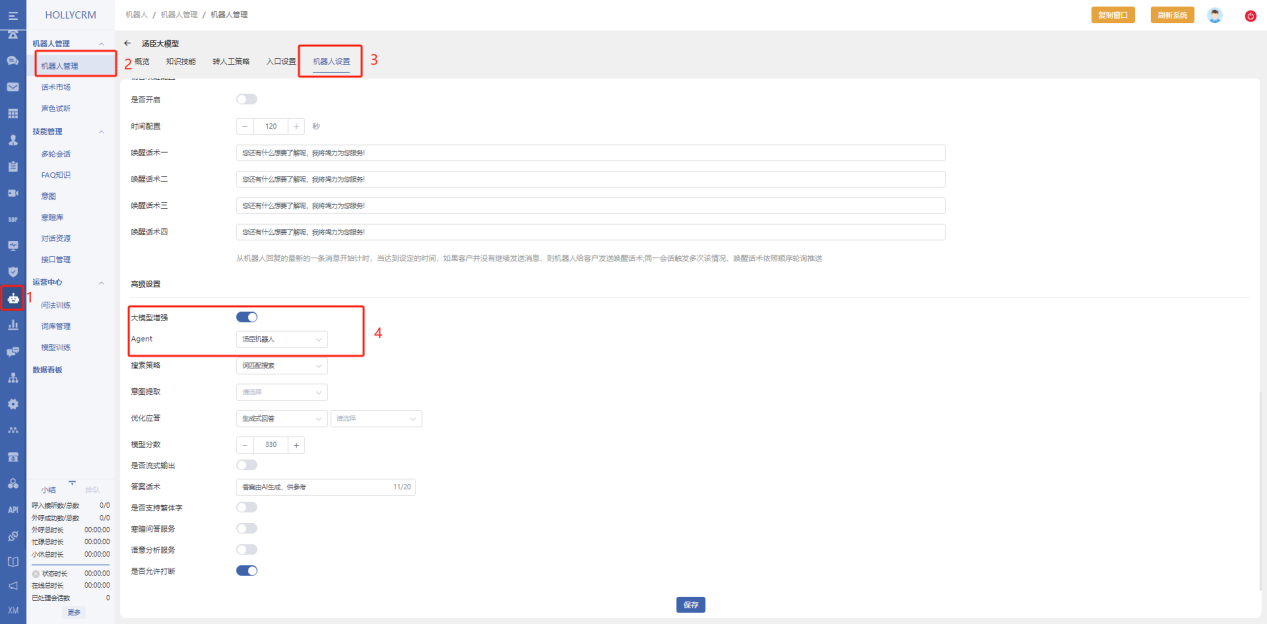The width and height of the screenshot is (1267, 624).
Task: Enable the 语音分析服务 switch
Action: (x=246, y=549)
